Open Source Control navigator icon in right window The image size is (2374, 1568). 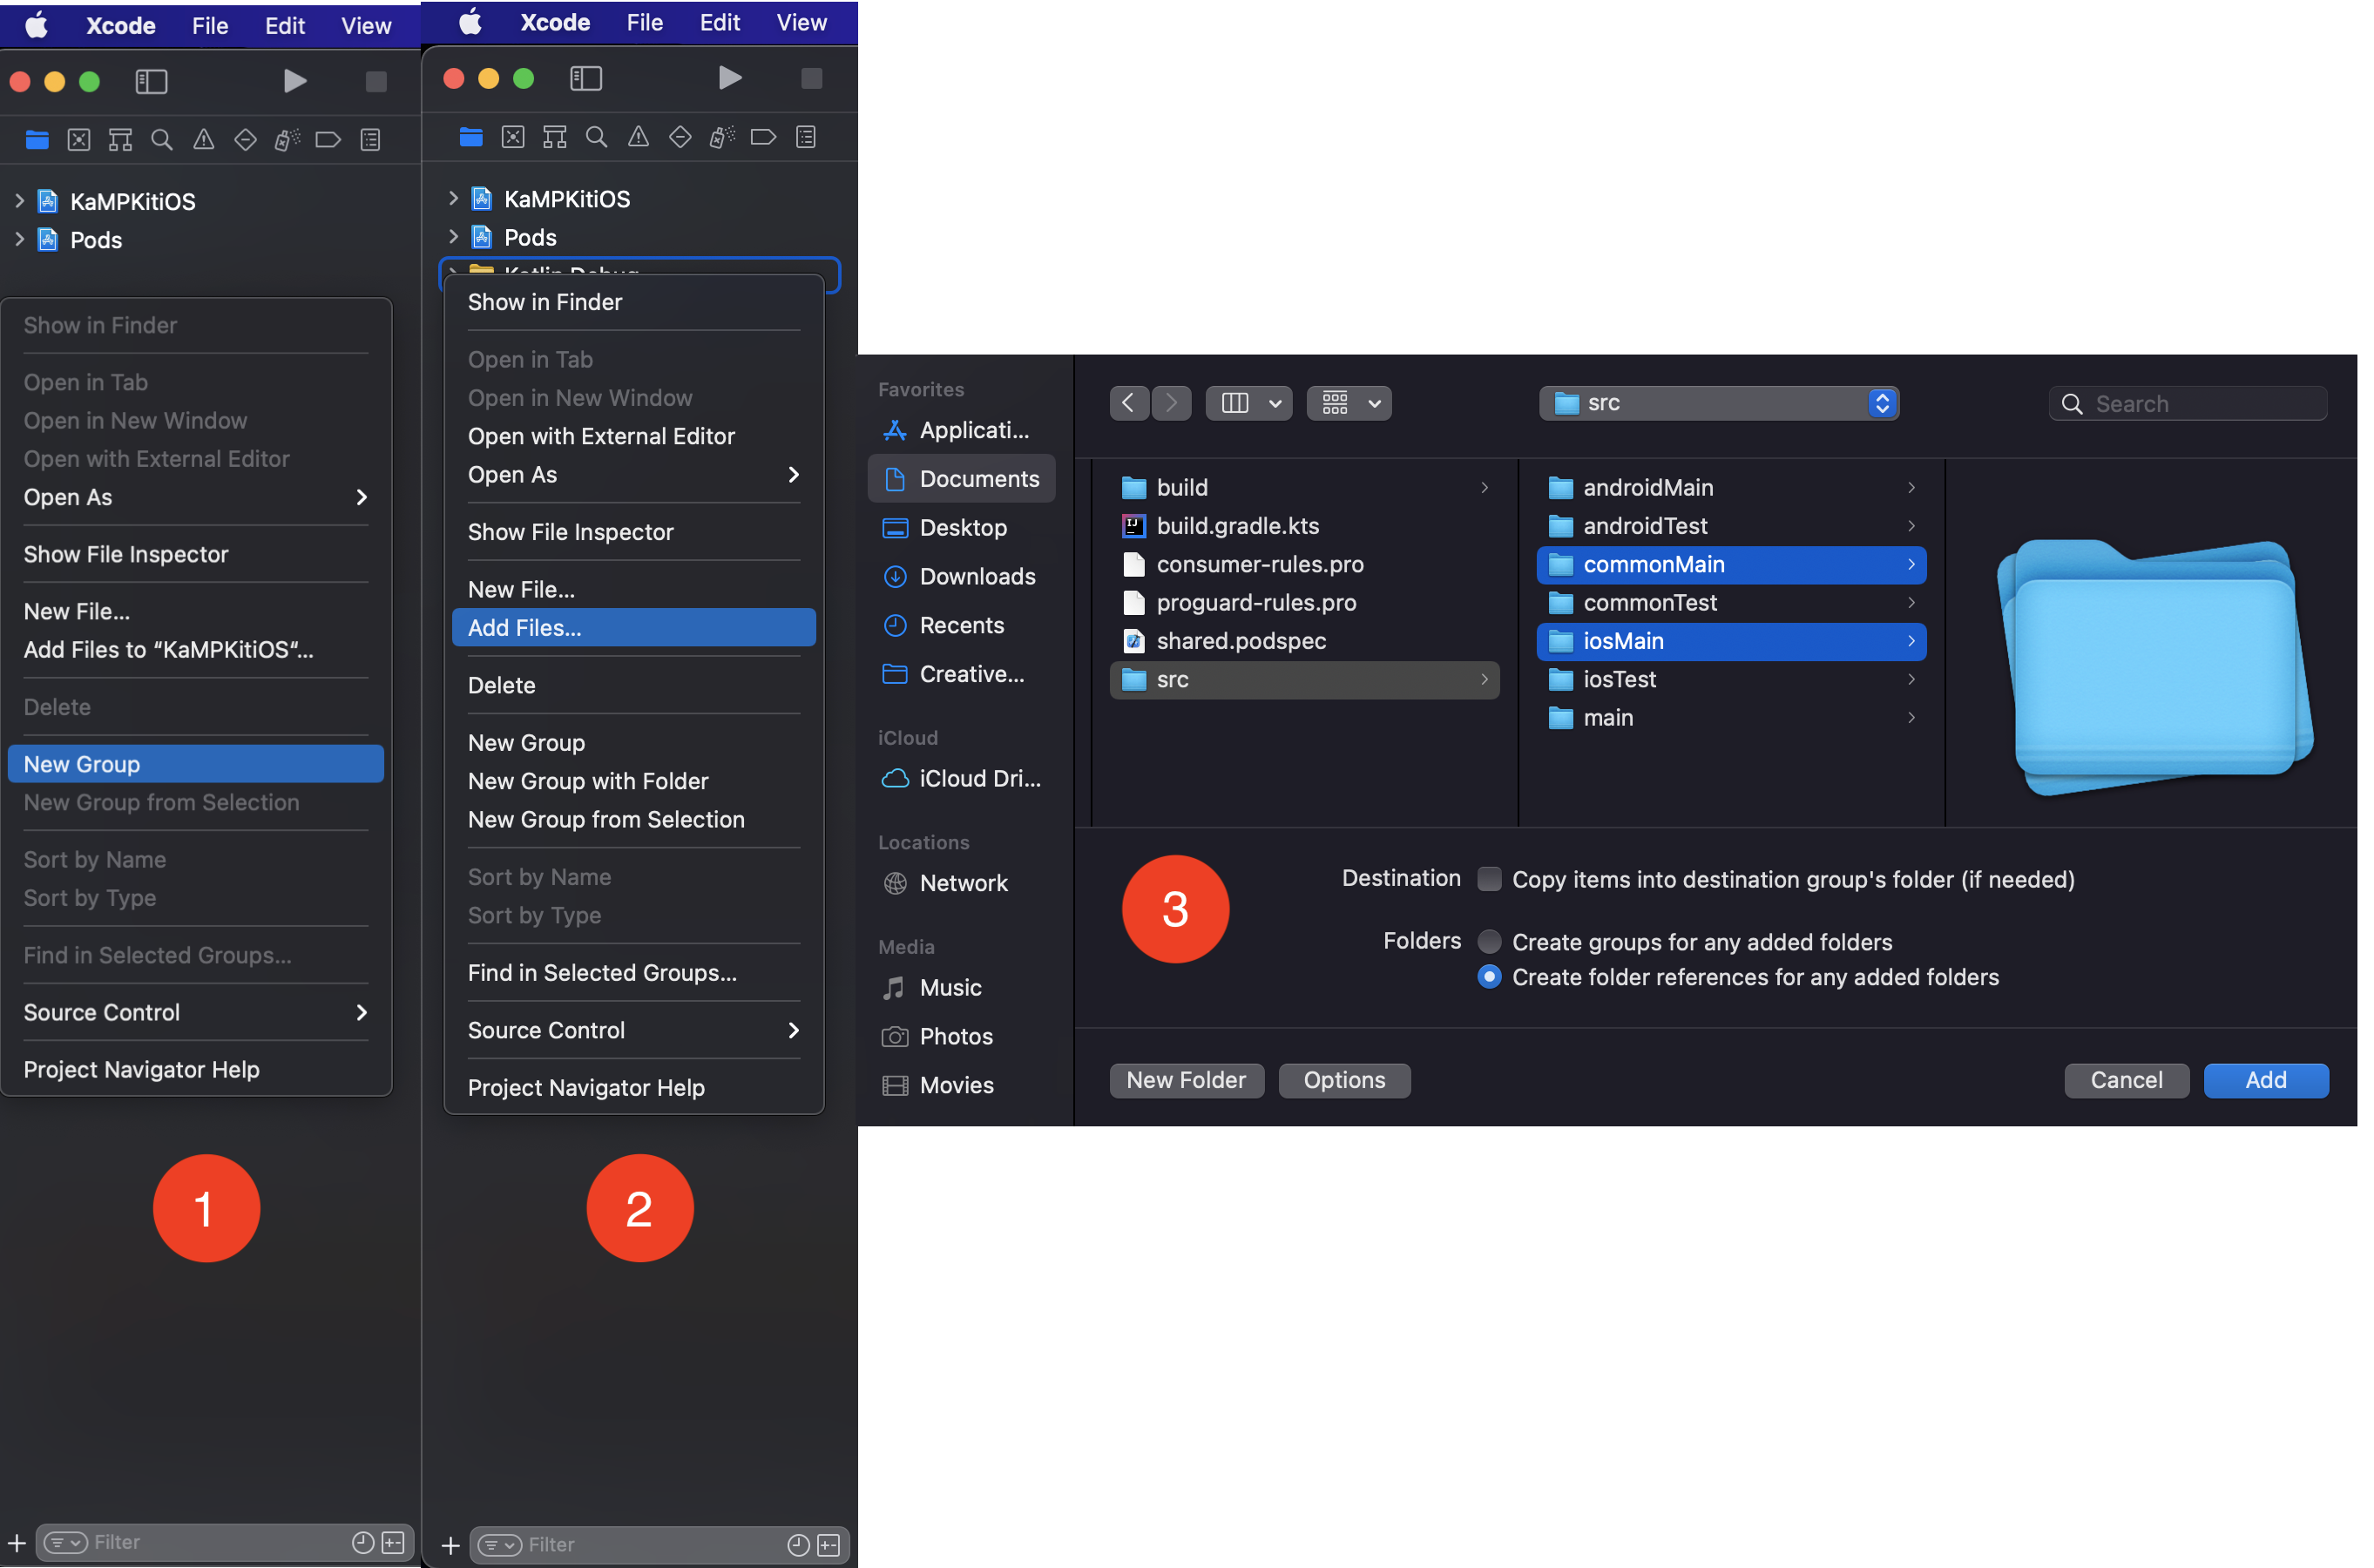click(x=513, y=137)
